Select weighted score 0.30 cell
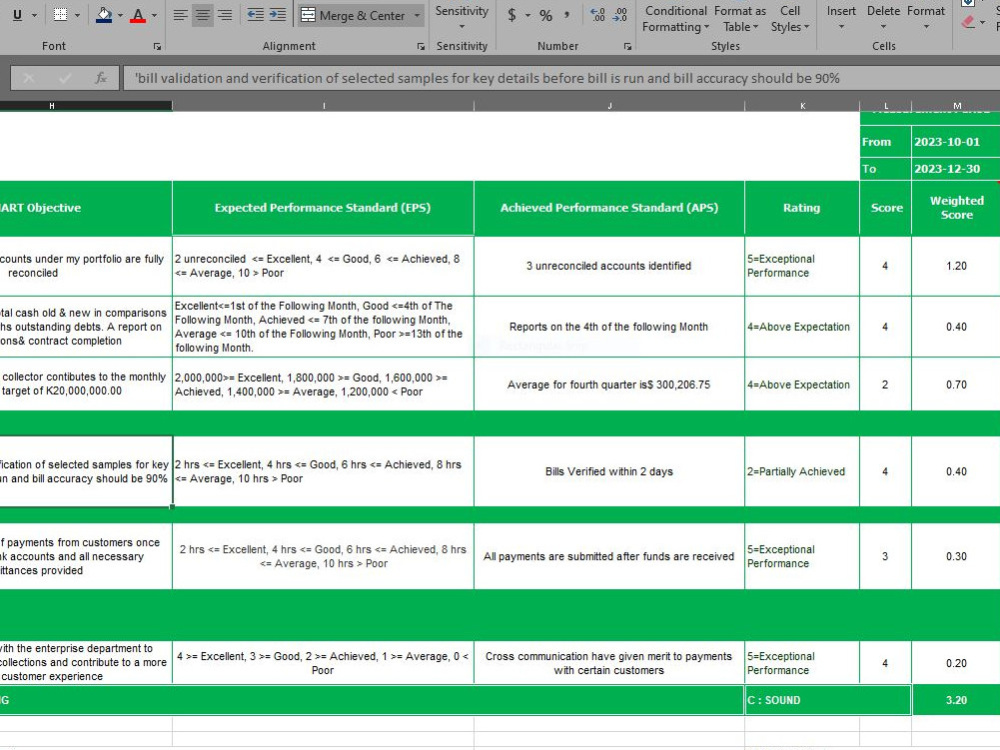The width and height of the screenshot is (1000, 750). pos(956,556)
